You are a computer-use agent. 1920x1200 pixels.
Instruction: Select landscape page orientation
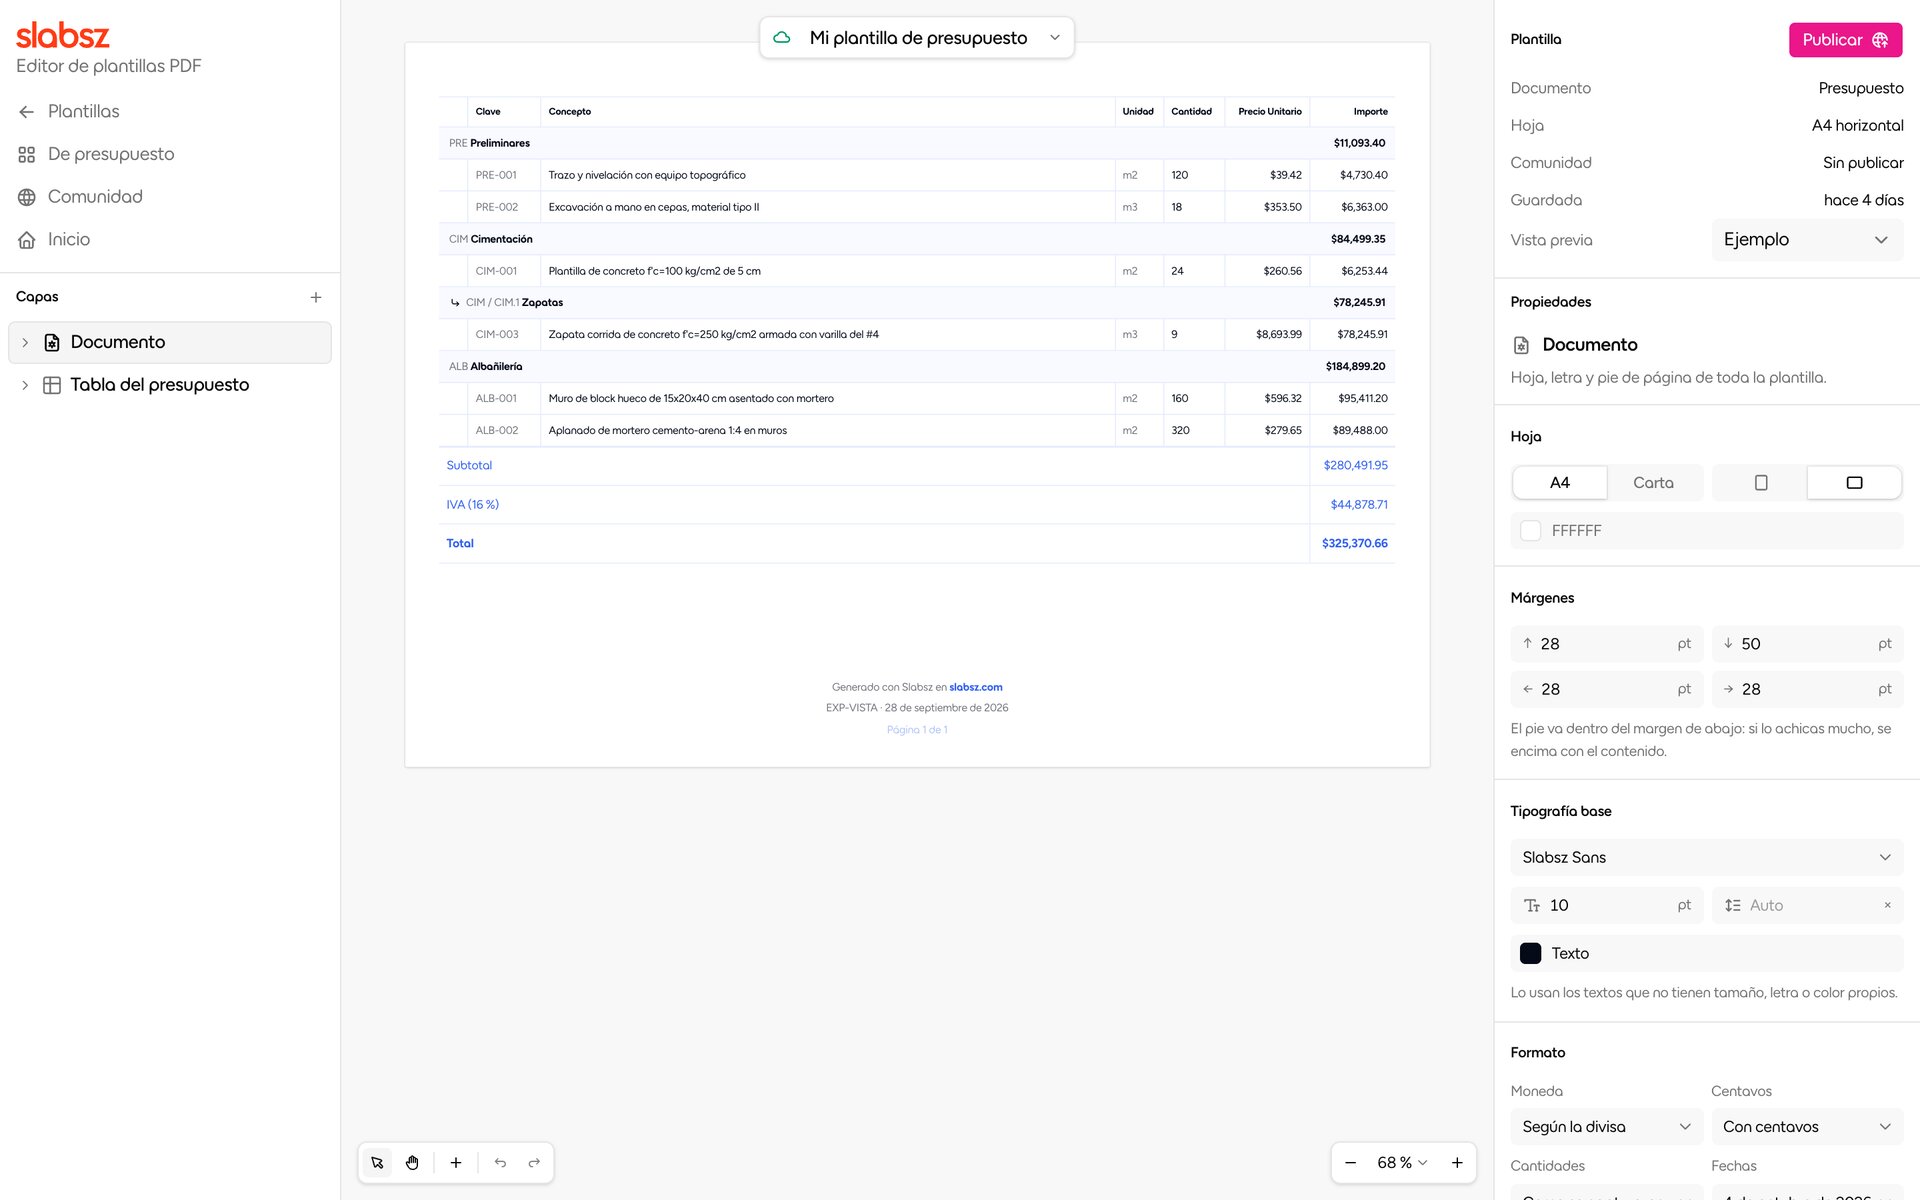tap(1854, 482)
